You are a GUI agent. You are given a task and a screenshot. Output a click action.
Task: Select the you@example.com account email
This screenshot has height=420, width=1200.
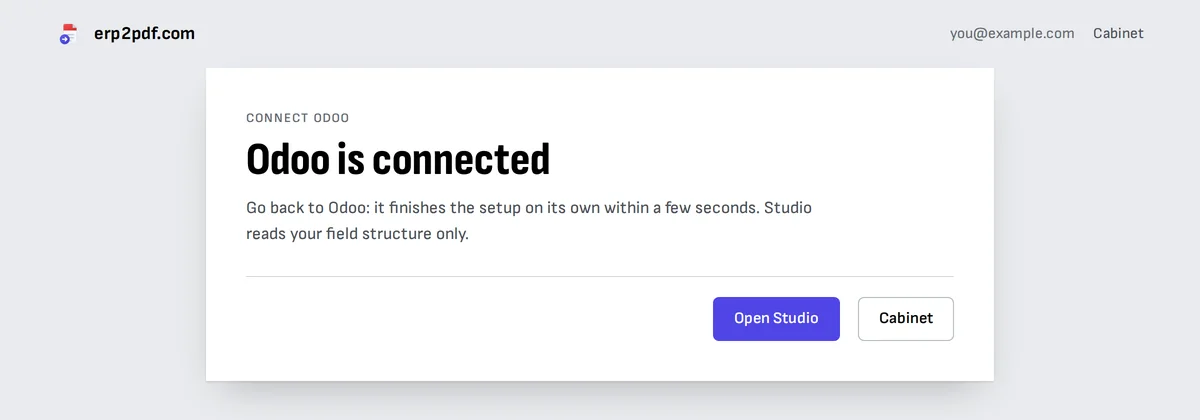pos(1012,33)
